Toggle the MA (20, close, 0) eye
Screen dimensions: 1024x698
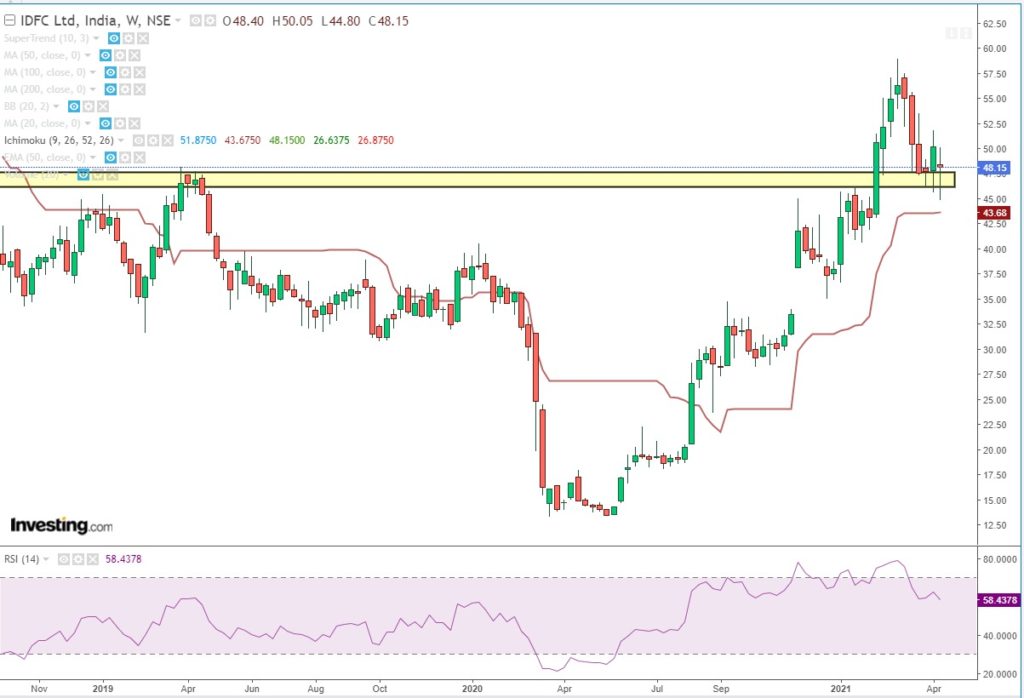point(105,123)
